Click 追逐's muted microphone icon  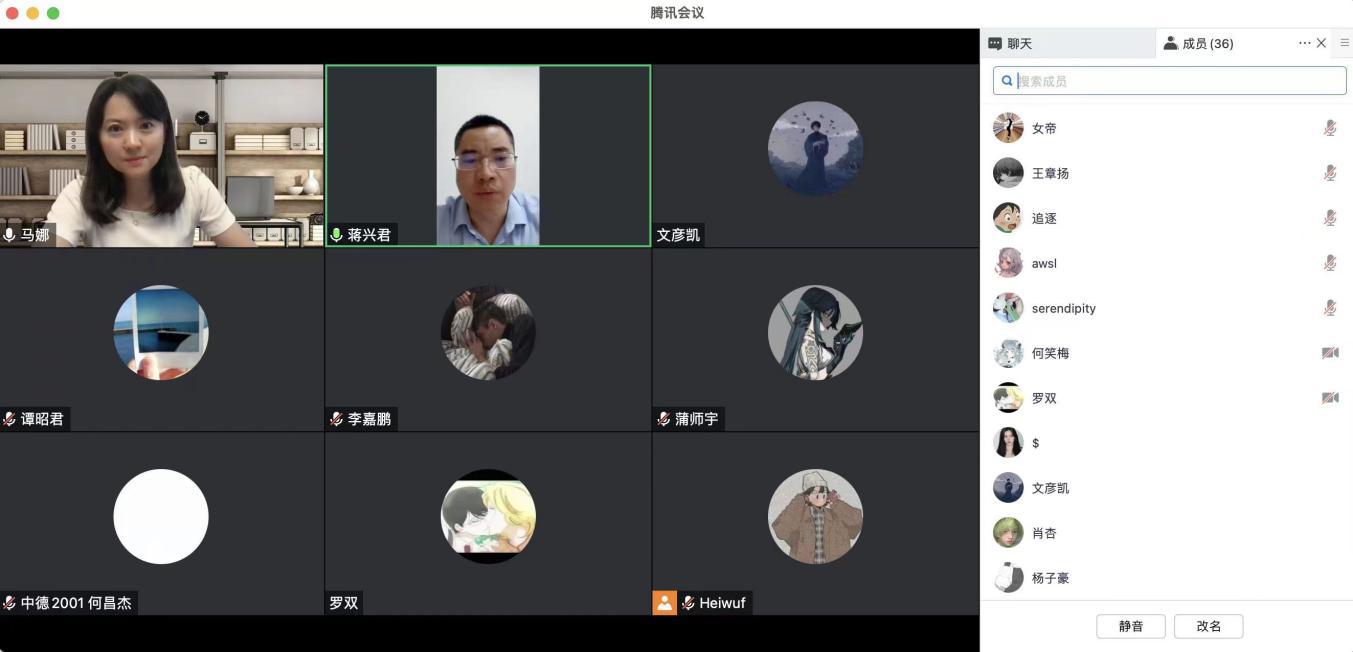coord(1330,218)
